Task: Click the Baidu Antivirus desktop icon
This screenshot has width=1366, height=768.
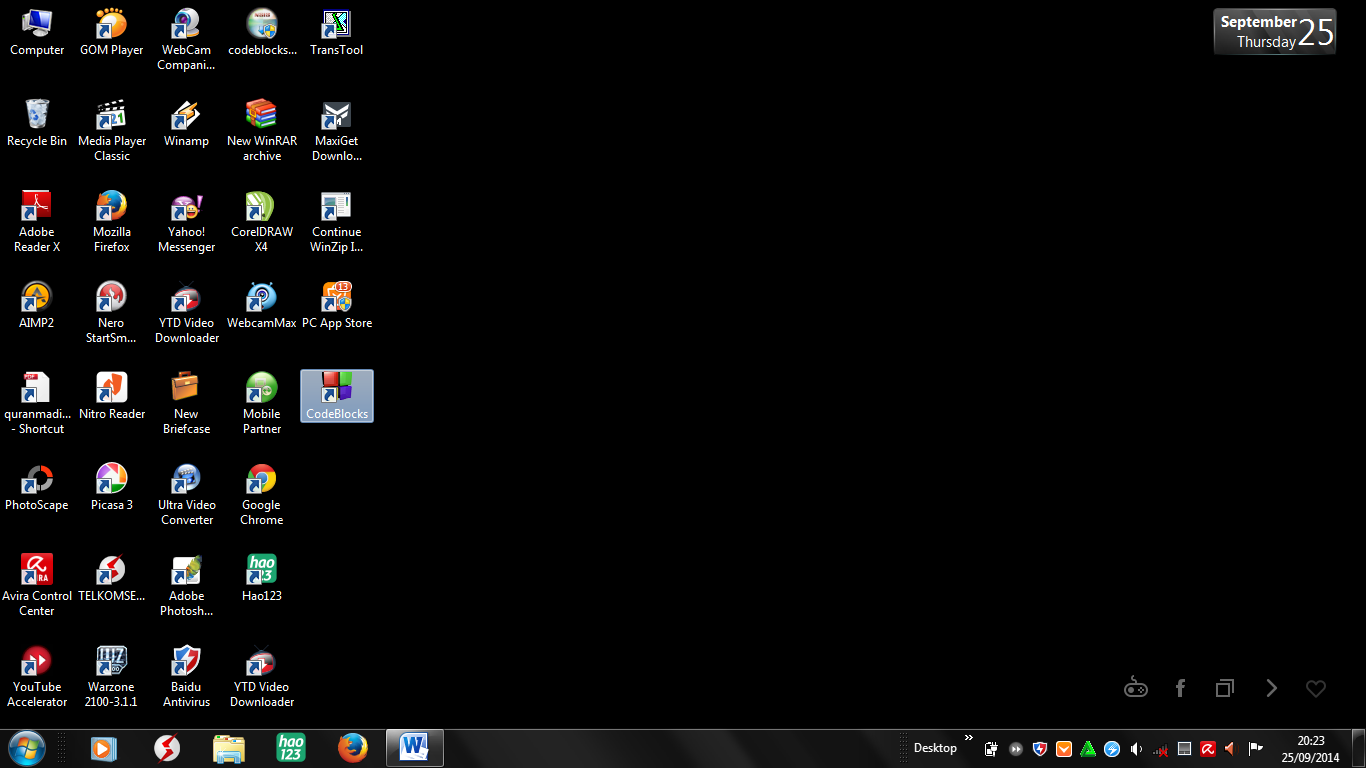Action: click(x=187, y=677)
